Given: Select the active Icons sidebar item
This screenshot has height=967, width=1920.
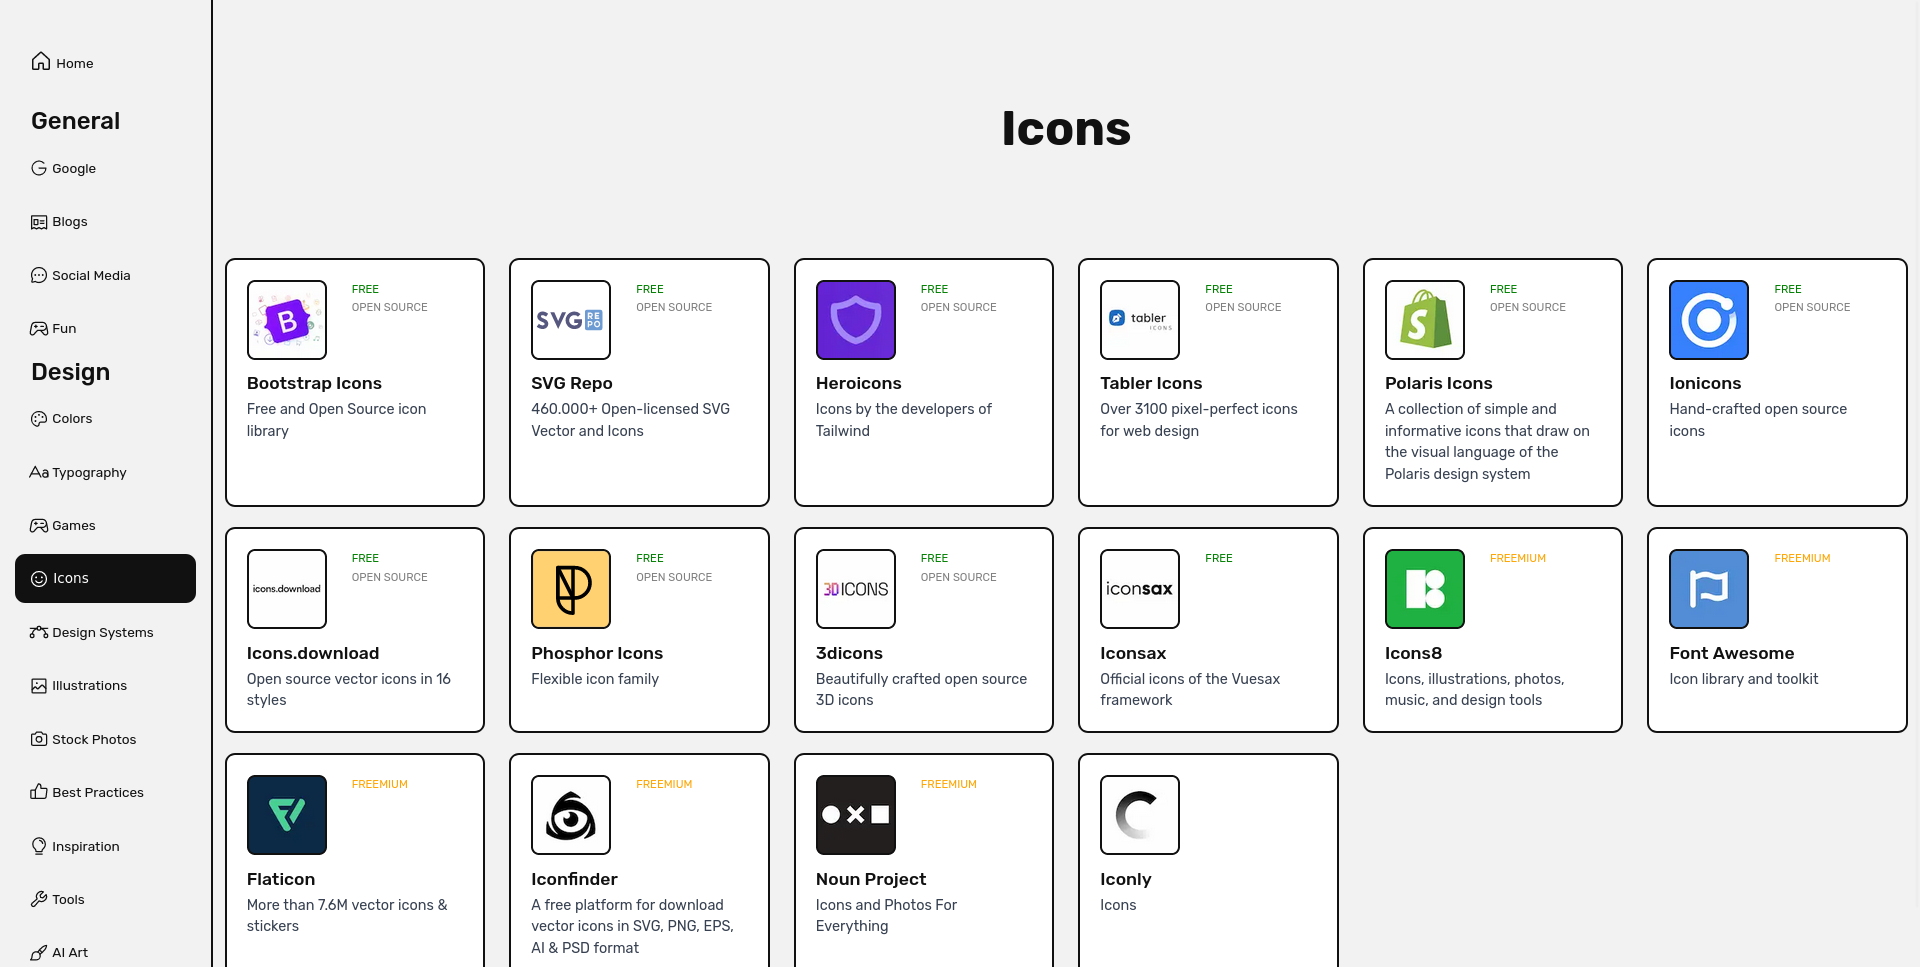Looking at the screenshot, I should (x=105, y=578).
